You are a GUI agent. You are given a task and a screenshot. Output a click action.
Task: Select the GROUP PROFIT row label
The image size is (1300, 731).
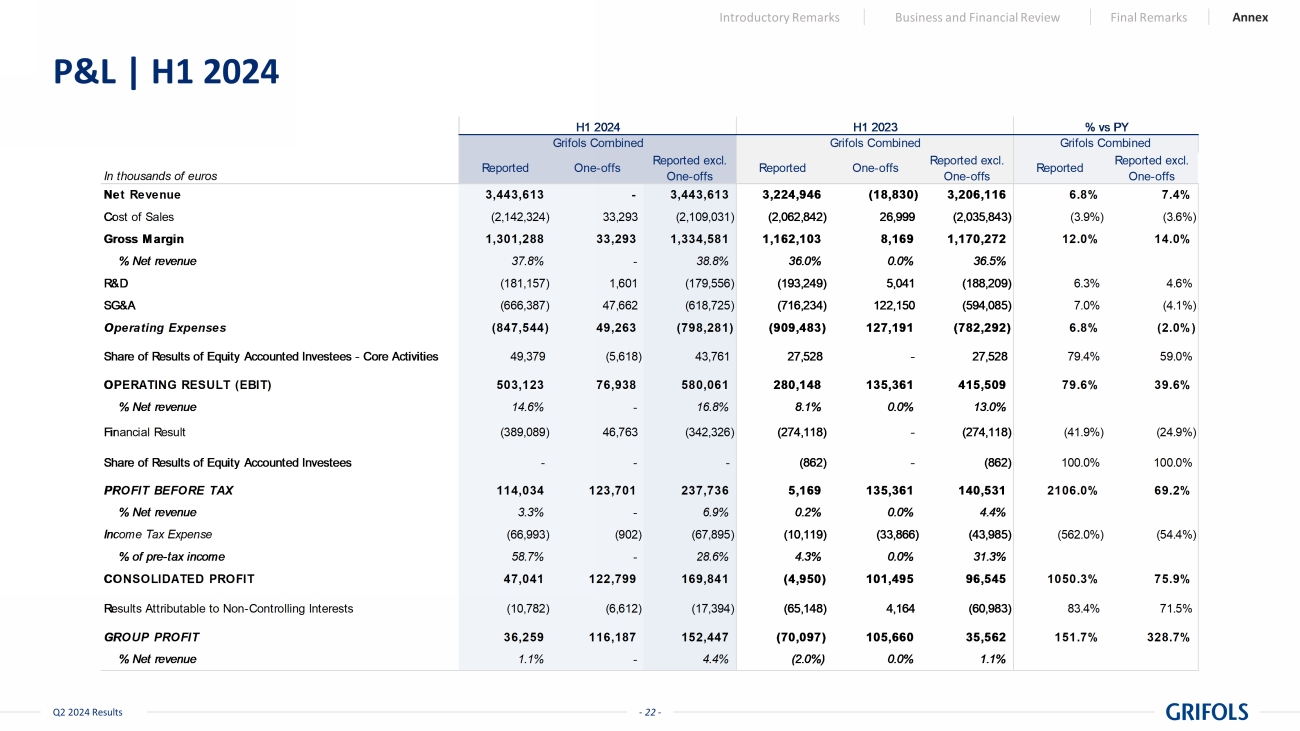click(151, 636)
